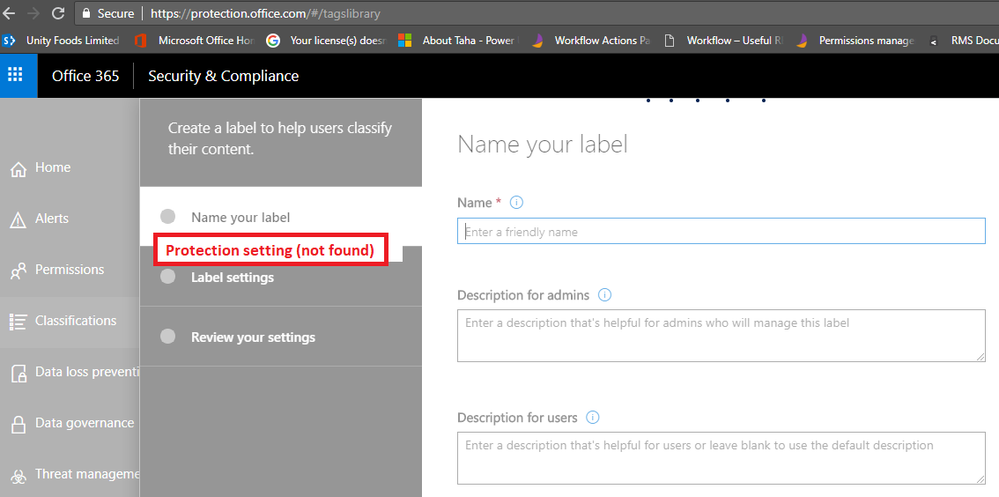The height and width of the screenshot is (497, 999).
Task: Click the Description for admins text area
Action: [721, 336]
